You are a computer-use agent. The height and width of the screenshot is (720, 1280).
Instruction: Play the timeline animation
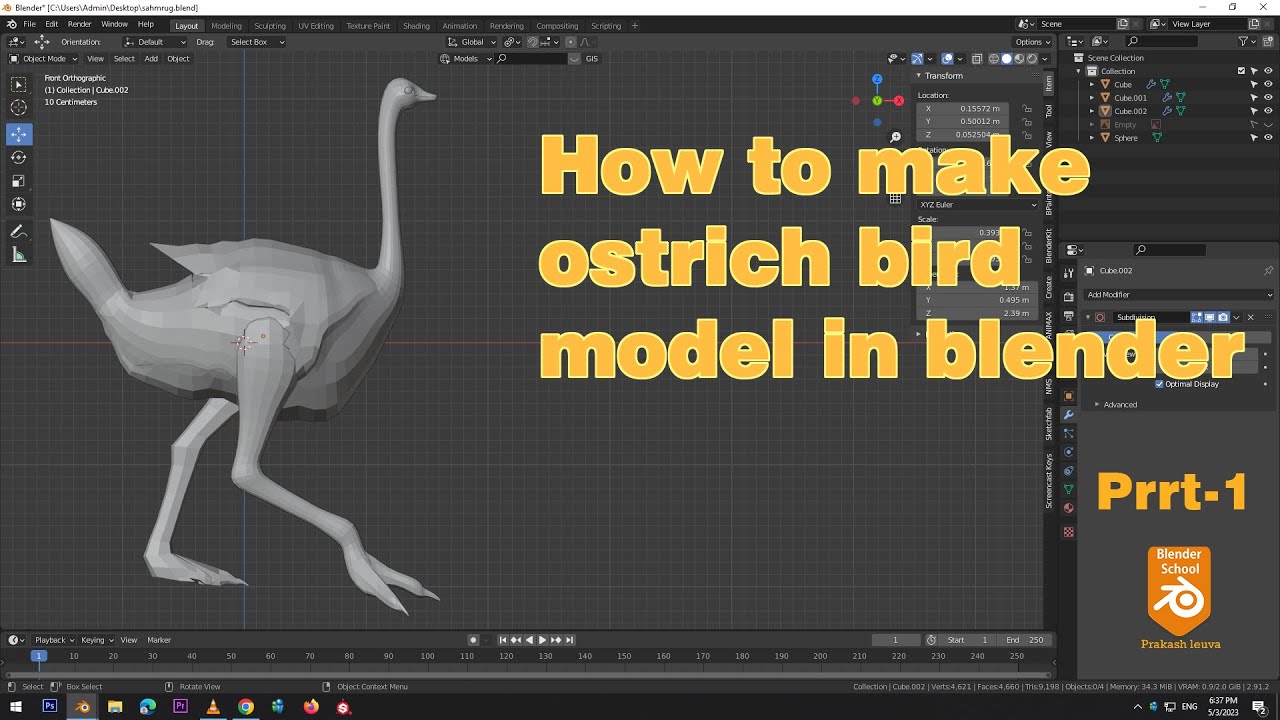[x=542, y=640]
